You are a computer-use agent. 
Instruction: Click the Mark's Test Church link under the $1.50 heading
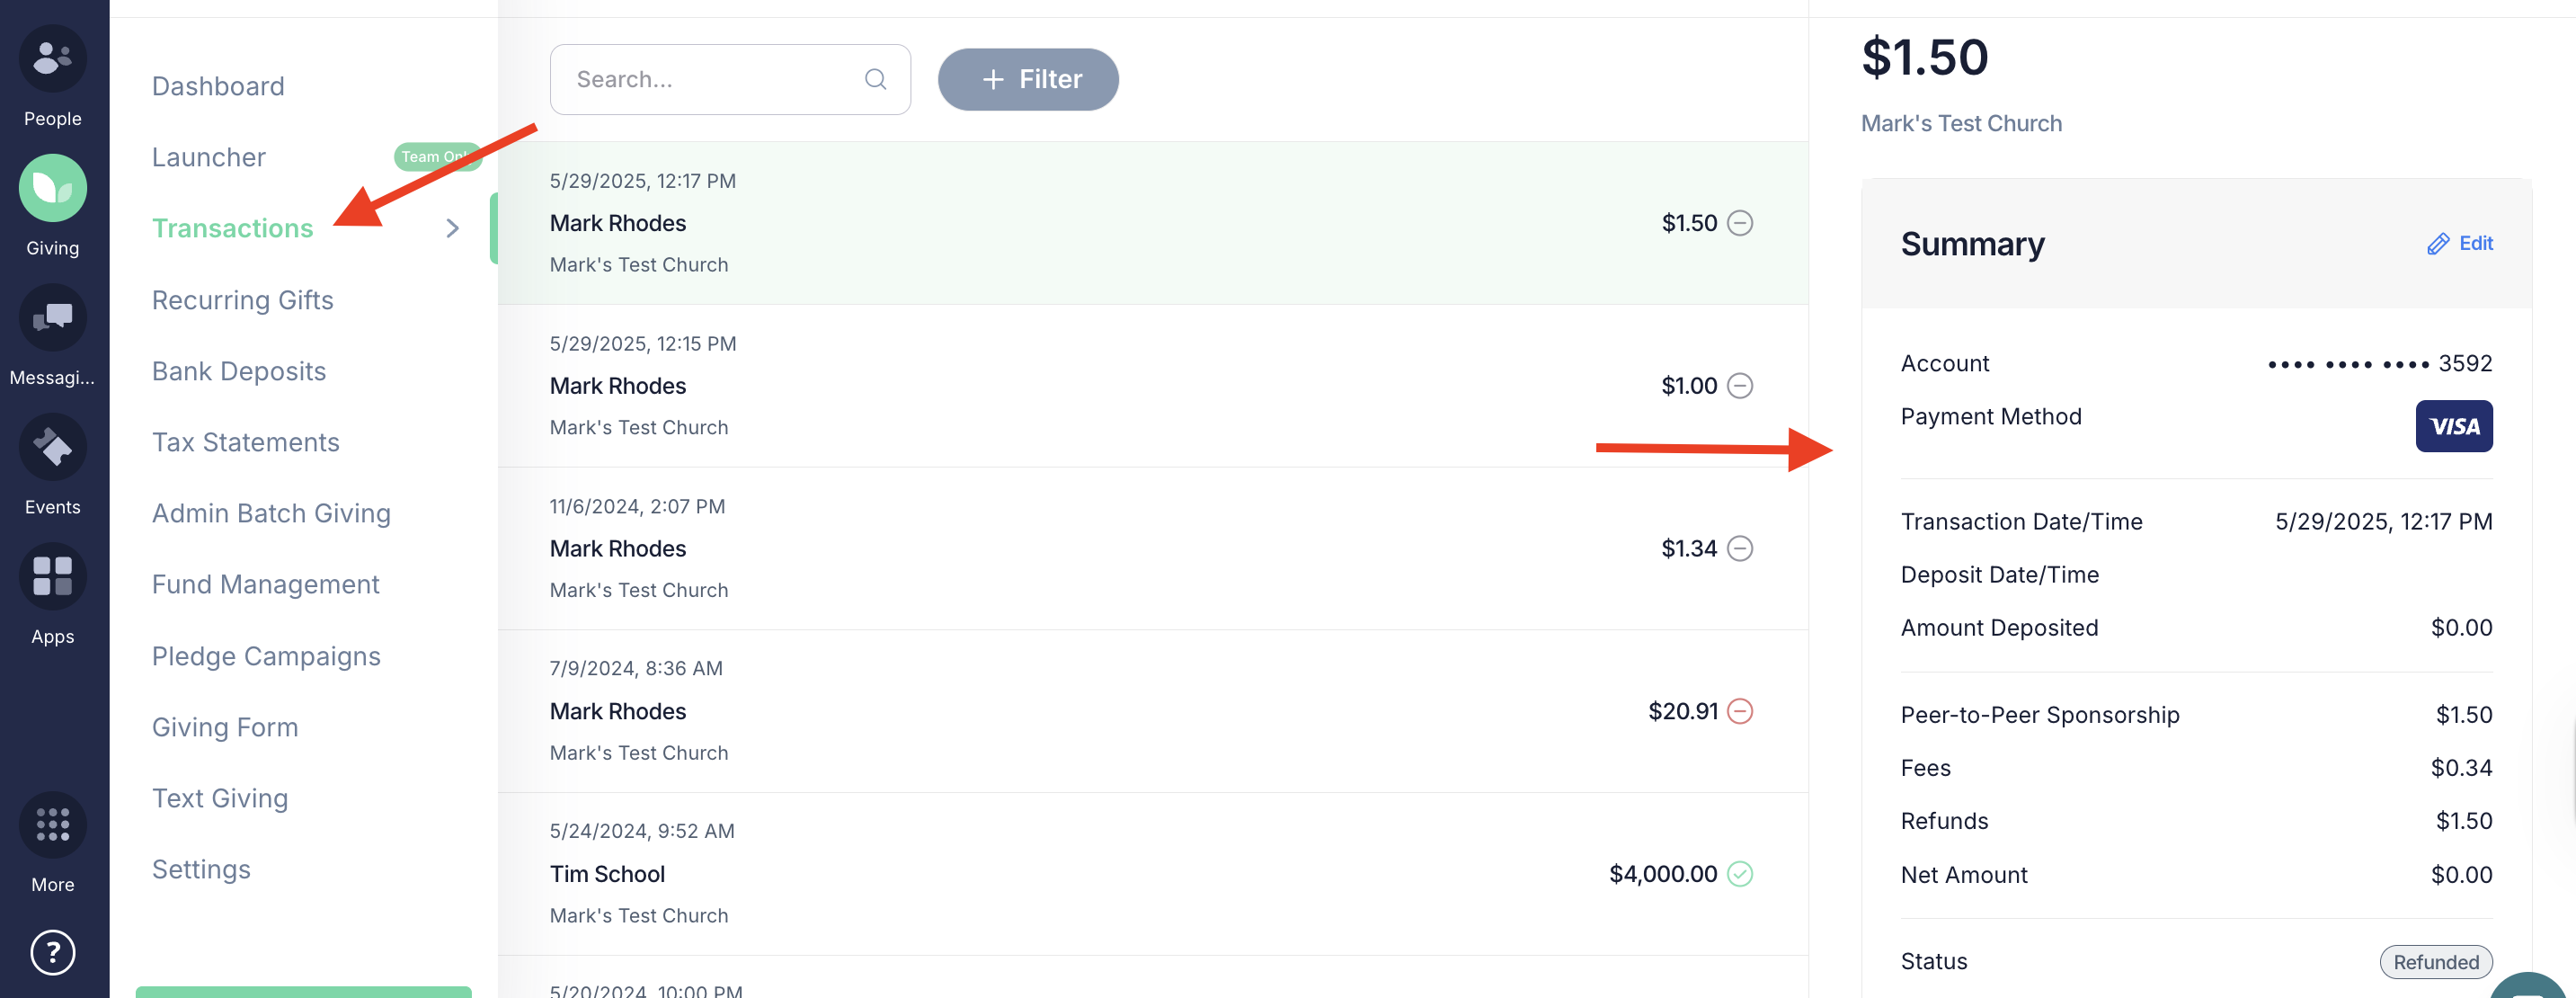coord(1960,123)
